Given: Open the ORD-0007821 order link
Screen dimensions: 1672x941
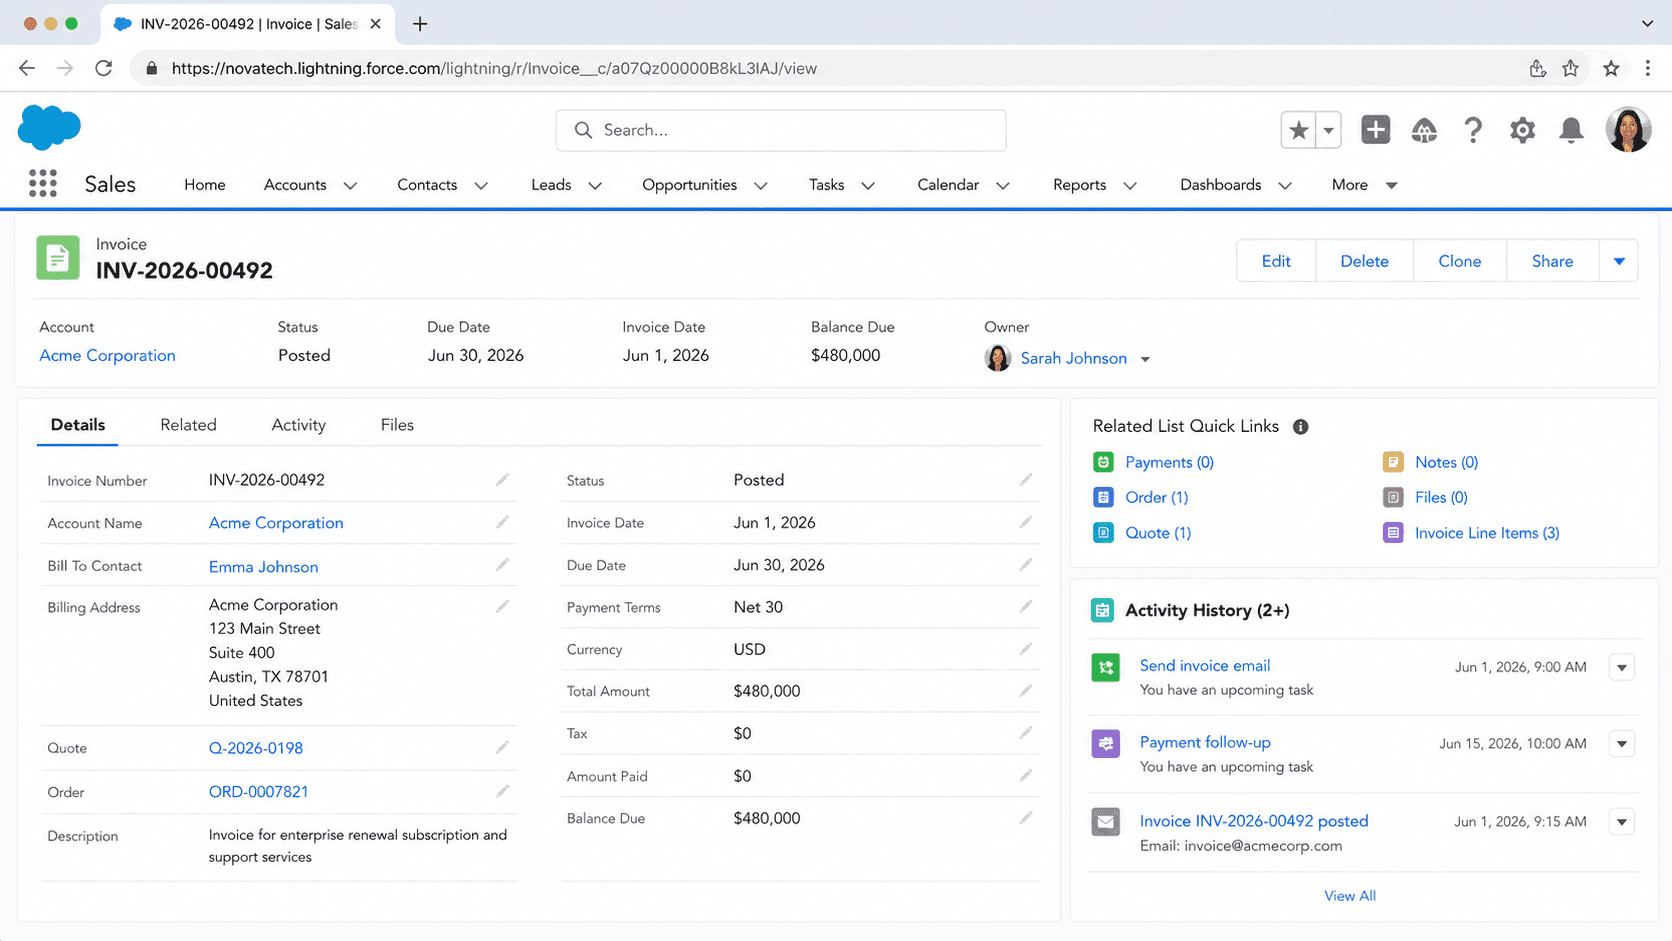Looking at the screenshot, I should 258,792.
